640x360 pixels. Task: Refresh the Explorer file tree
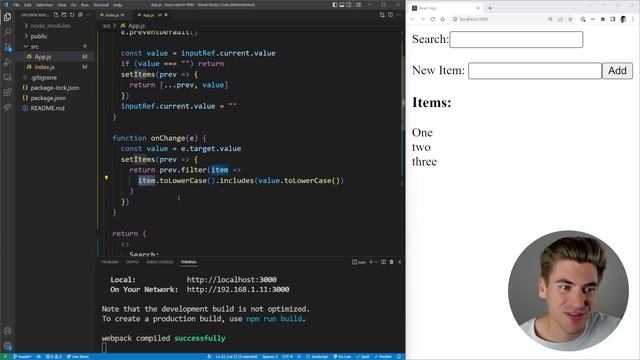[72, 15]
